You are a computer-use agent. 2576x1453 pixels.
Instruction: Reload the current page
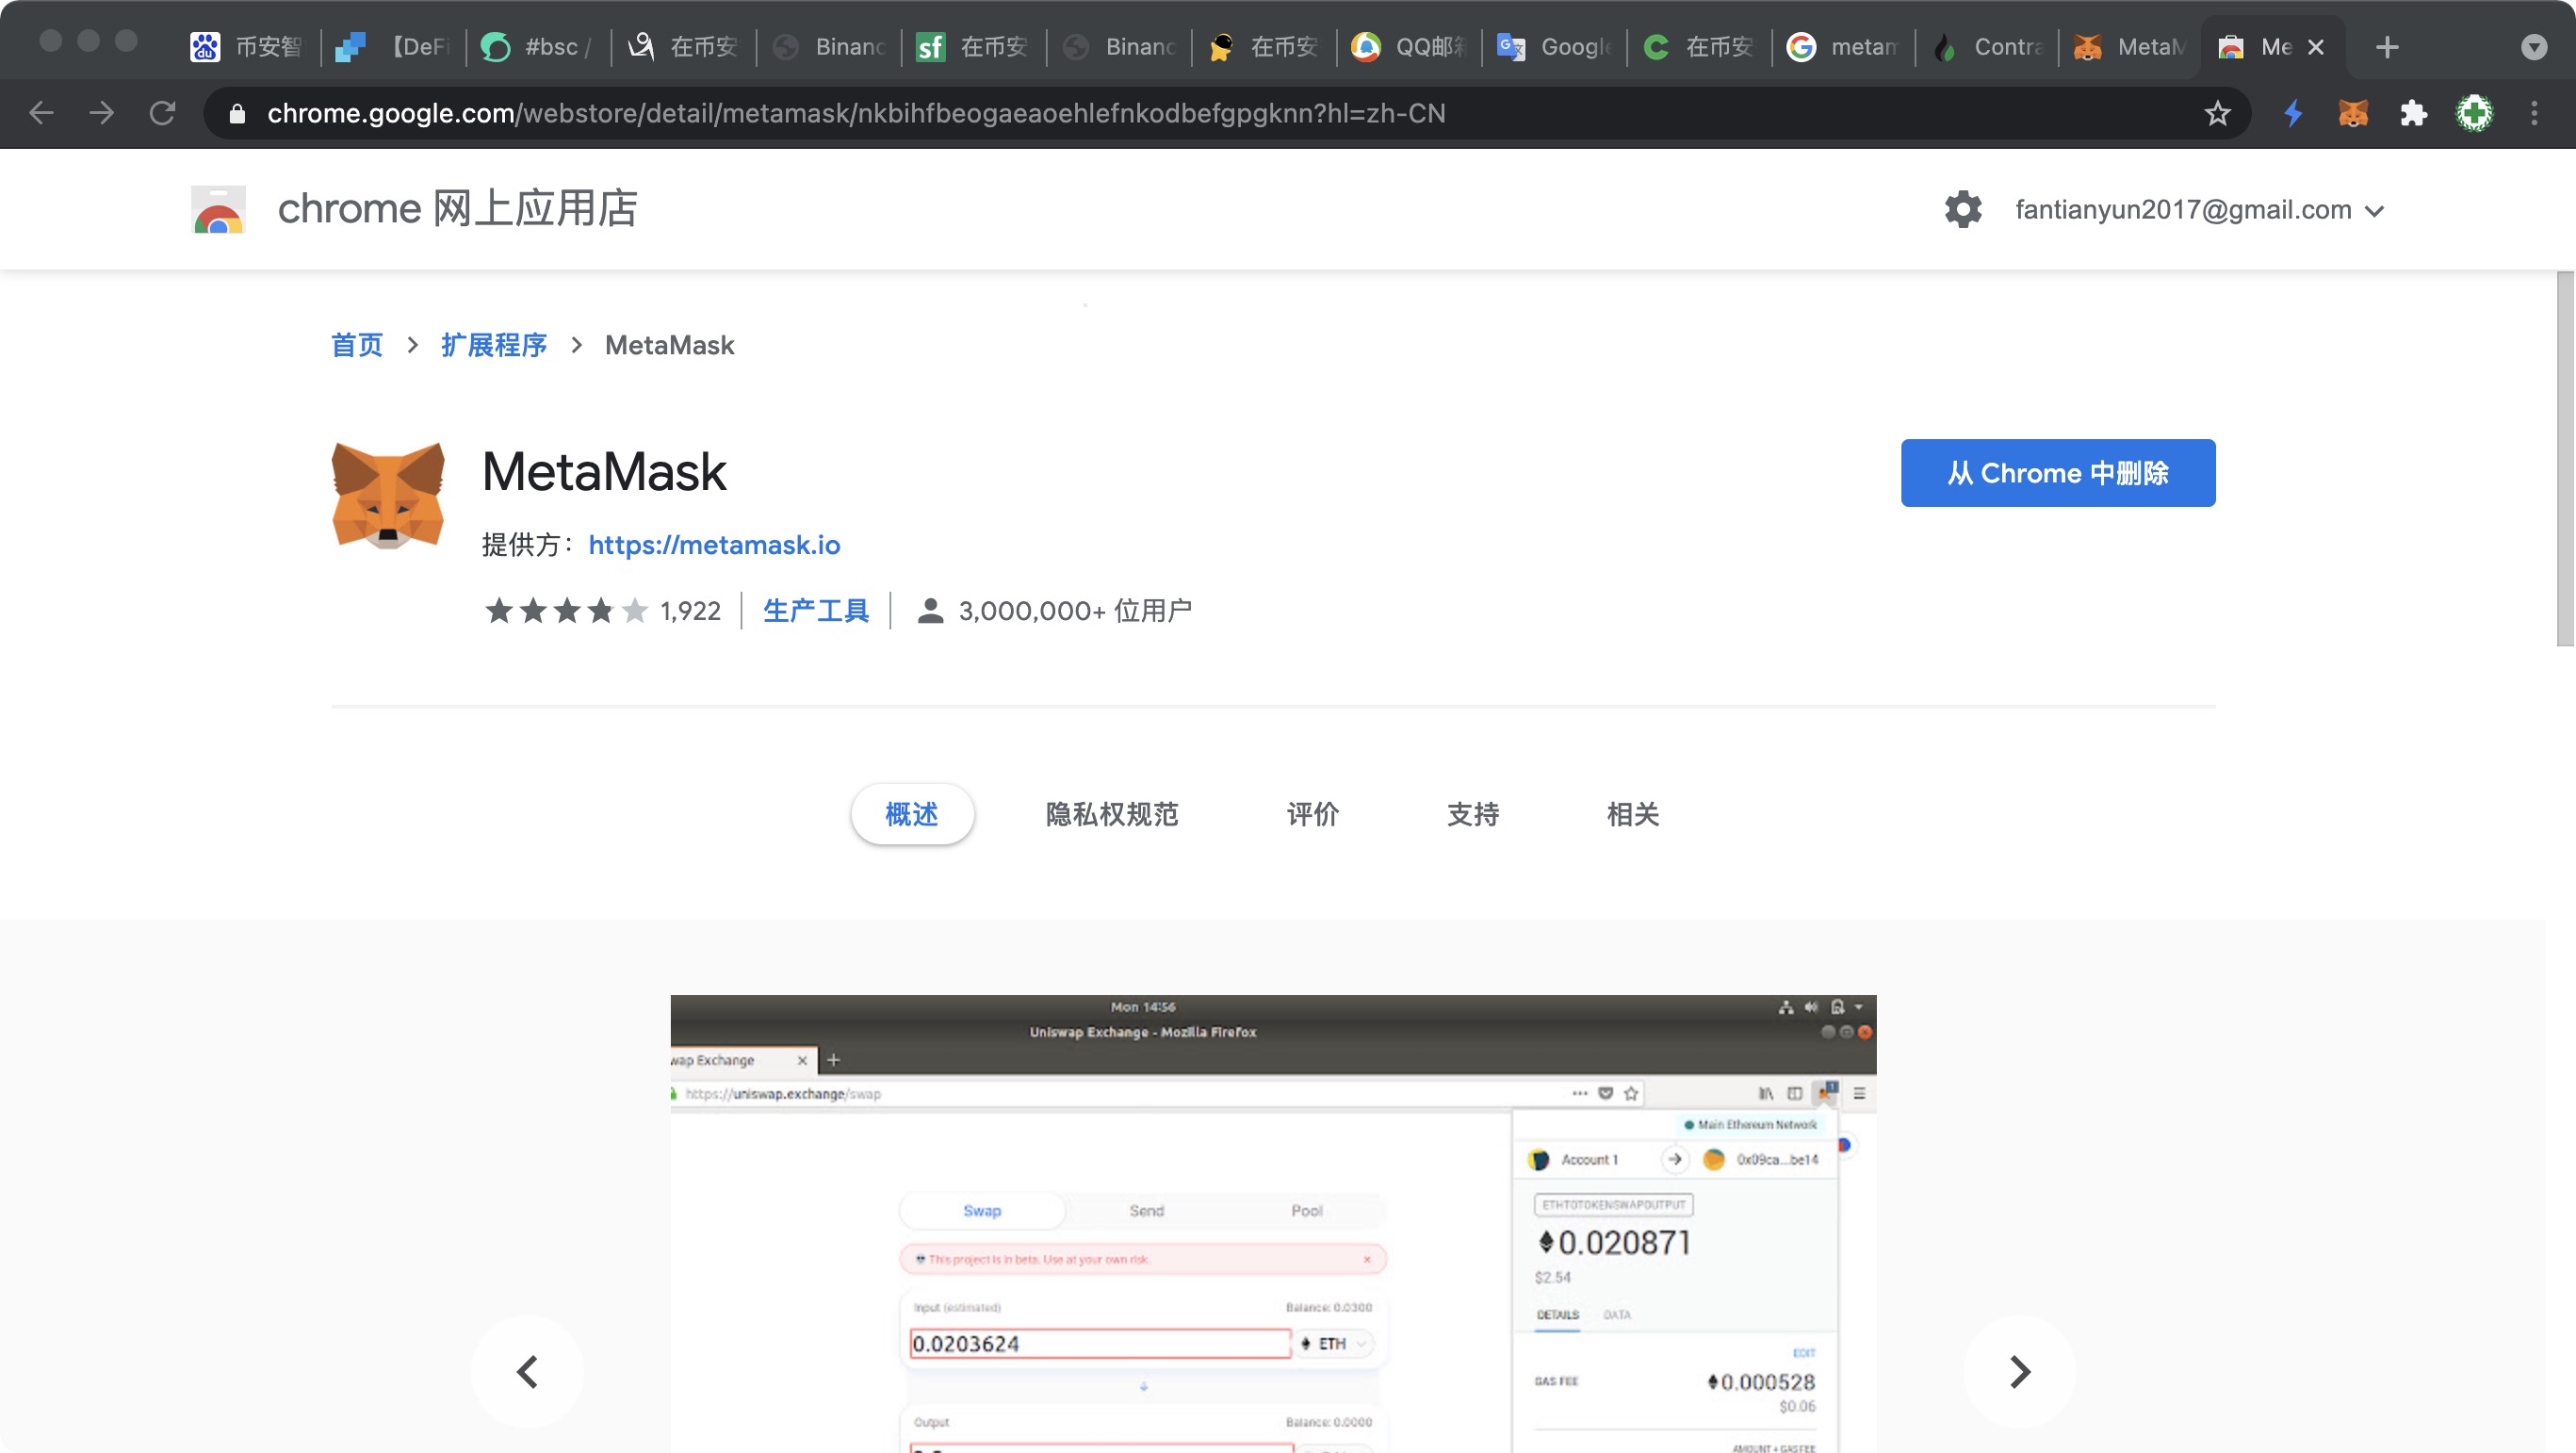tap(162, 113)
